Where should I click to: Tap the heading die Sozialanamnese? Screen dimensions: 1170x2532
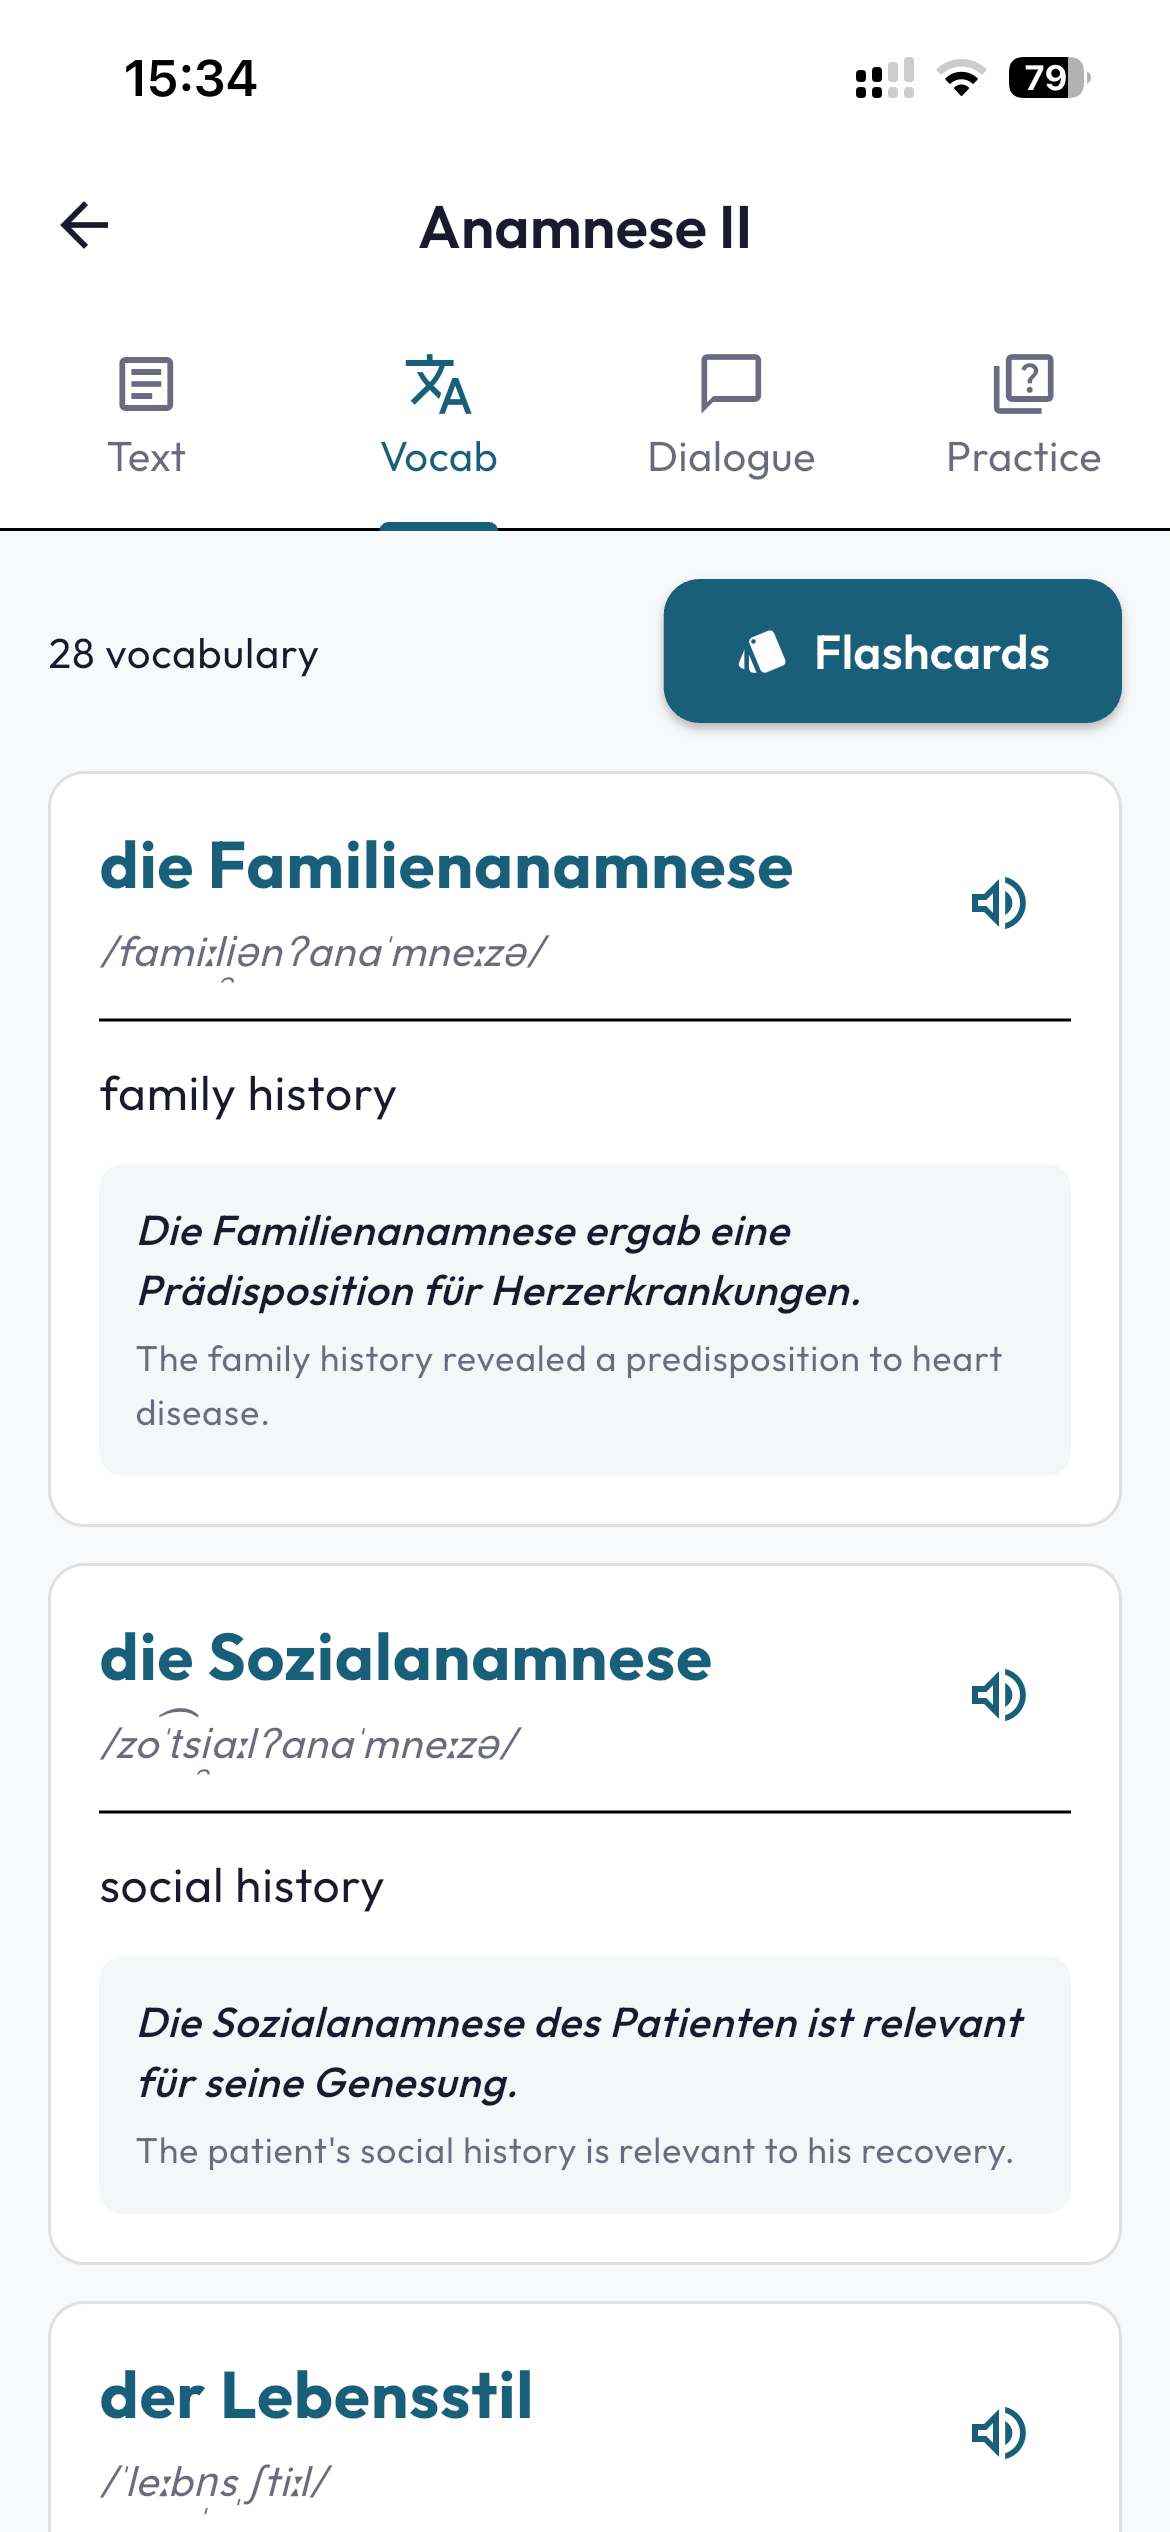click(404, 1657)
